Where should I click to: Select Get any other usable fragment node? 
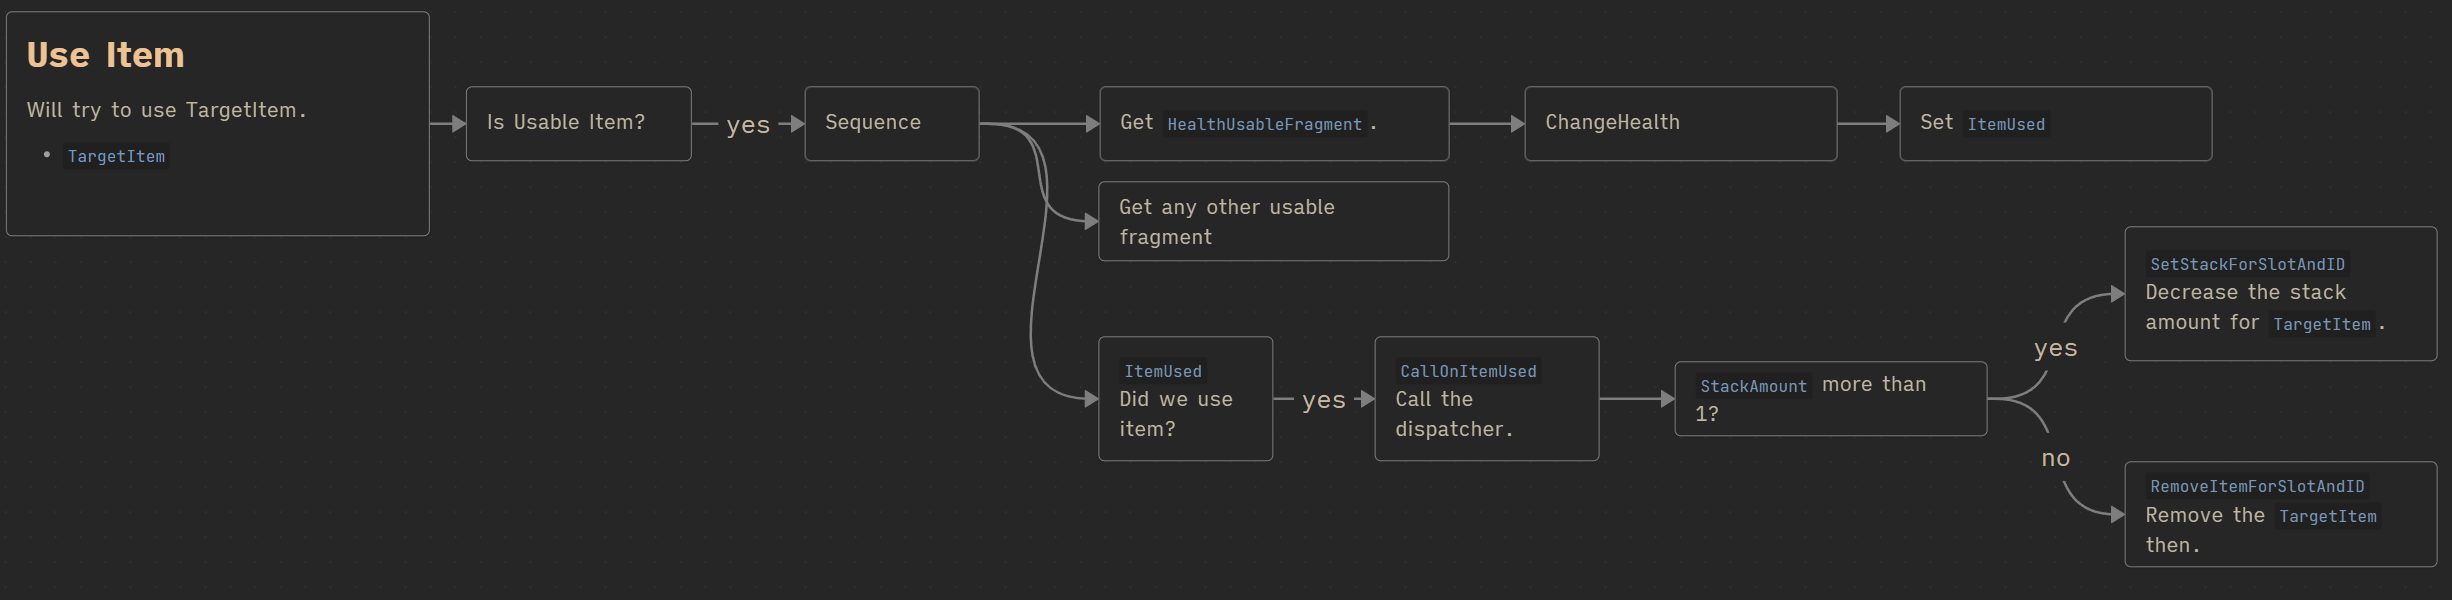1272,221
